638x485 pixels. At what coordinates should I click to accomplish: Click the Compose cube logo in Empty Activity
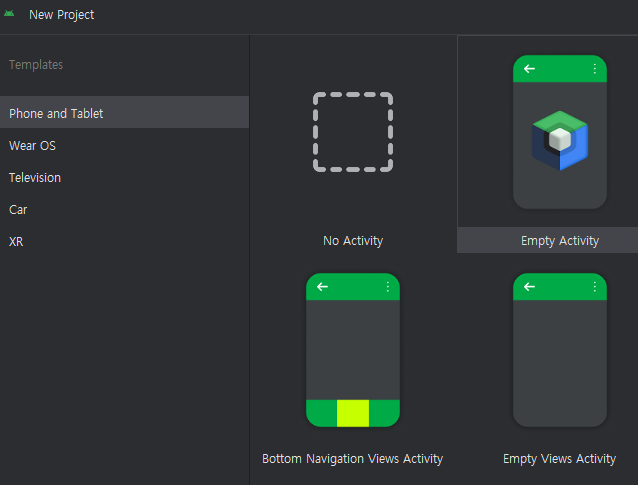coord(560,140)
